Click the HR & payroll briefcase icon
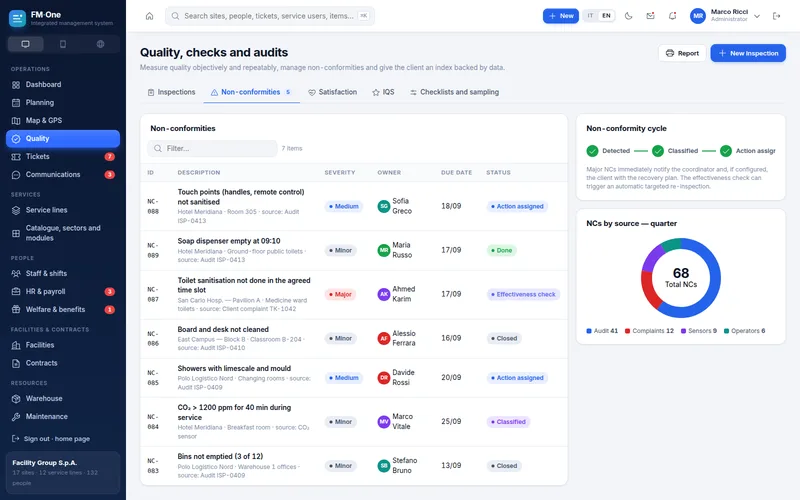Viewport: 800px width, 500px height. [16, 292]
